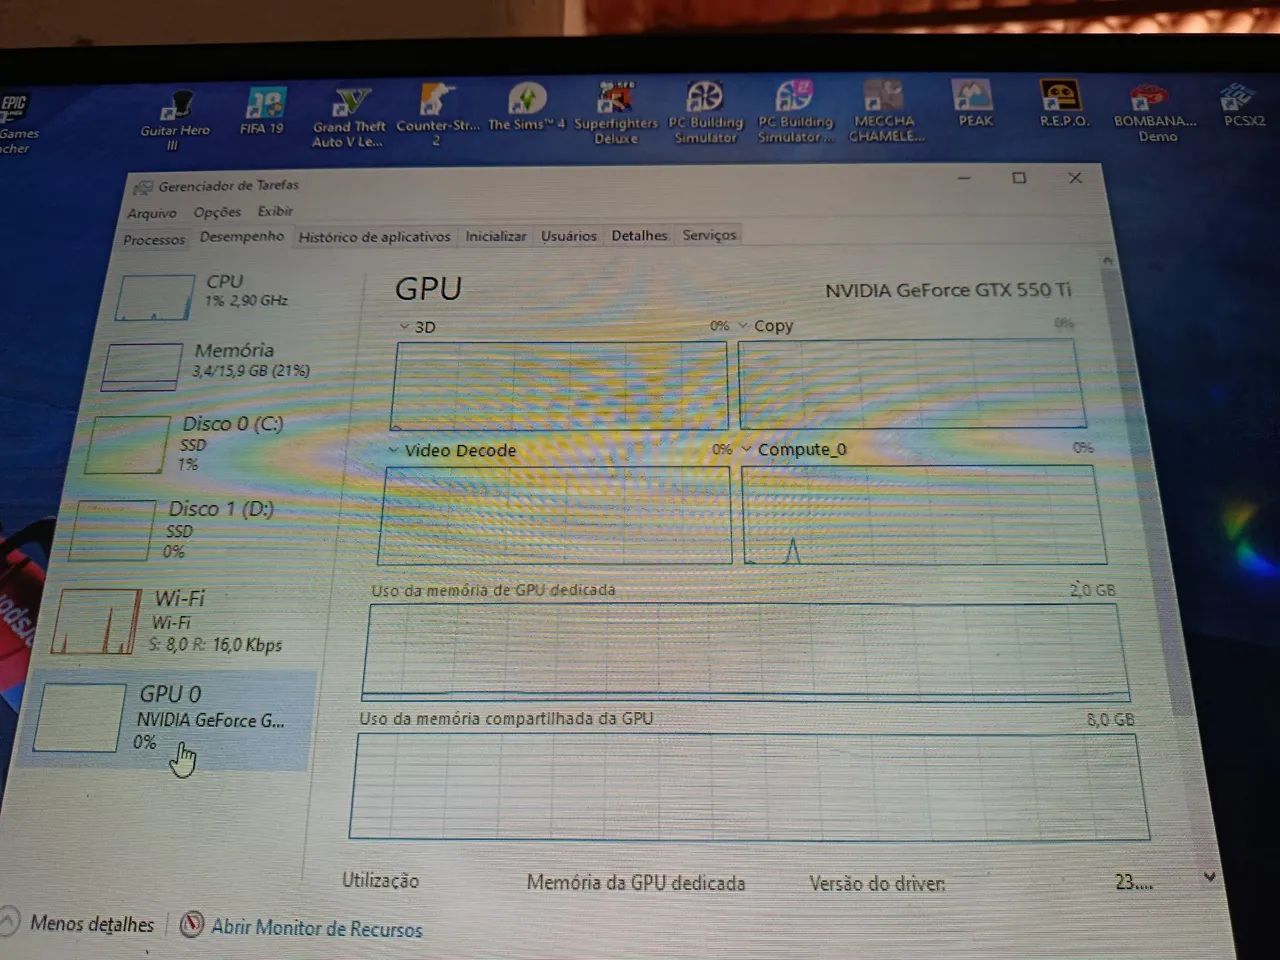Image resolution: width=1280 pixels, height=960 pixels.
Task: Select the Grand Theft Auto V desktop icon
Action: point(349,117)
